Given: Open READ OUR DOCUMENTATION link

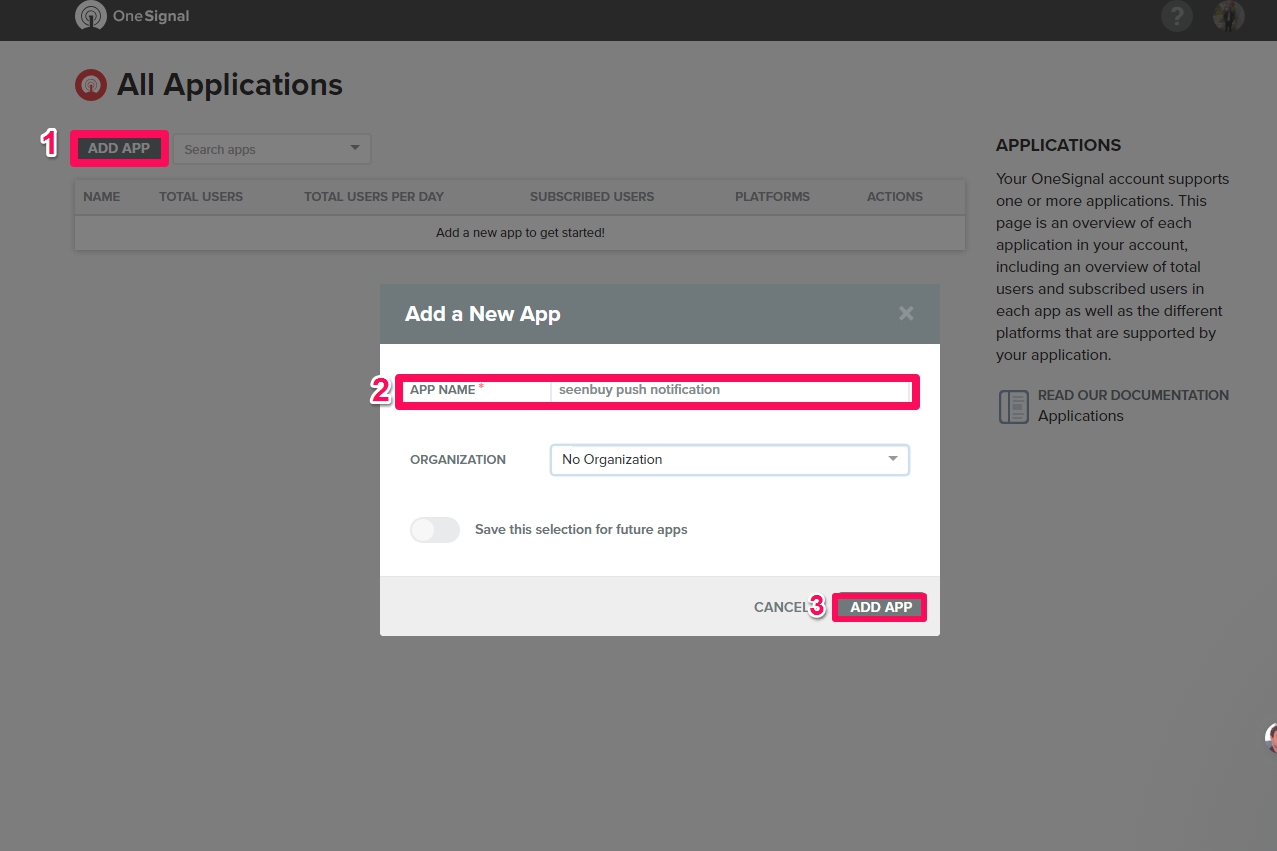Looking at the screenshot, I should click(1133, 395).
